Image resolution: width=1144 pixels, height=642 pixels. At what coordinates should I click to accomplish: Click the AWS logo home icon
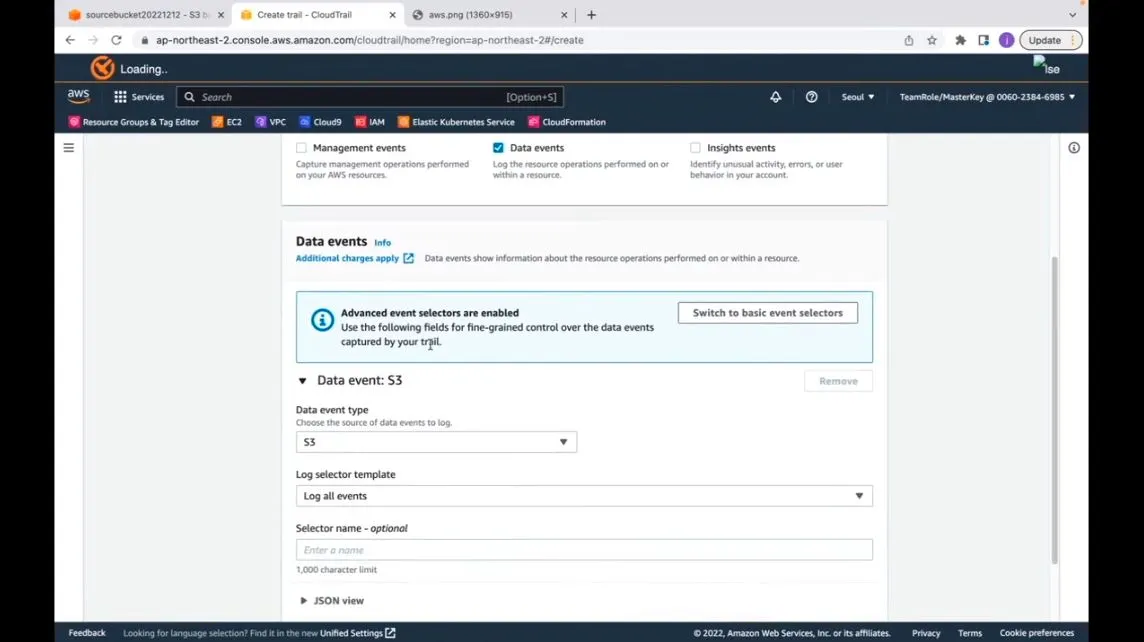click(x=79, y=96)
